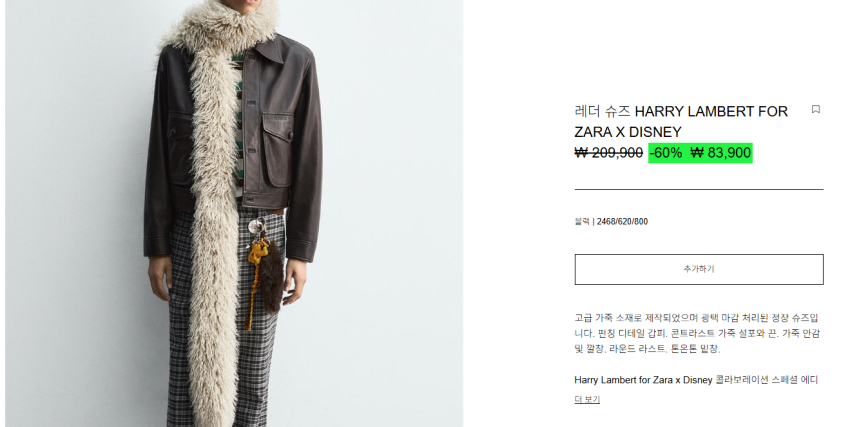
Task: Click the jacket collar in the photo
Action: [271, 50]
